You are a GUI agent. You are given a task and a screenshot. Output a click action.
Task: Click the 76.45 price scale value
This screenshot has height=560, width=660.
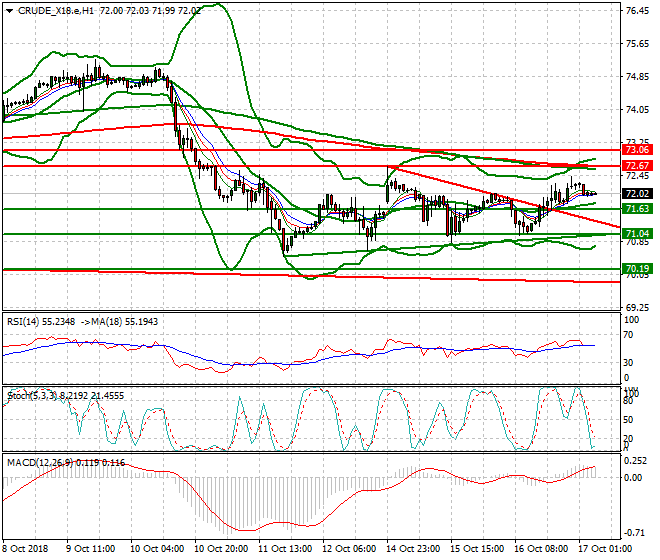click(x=637, y=11)
